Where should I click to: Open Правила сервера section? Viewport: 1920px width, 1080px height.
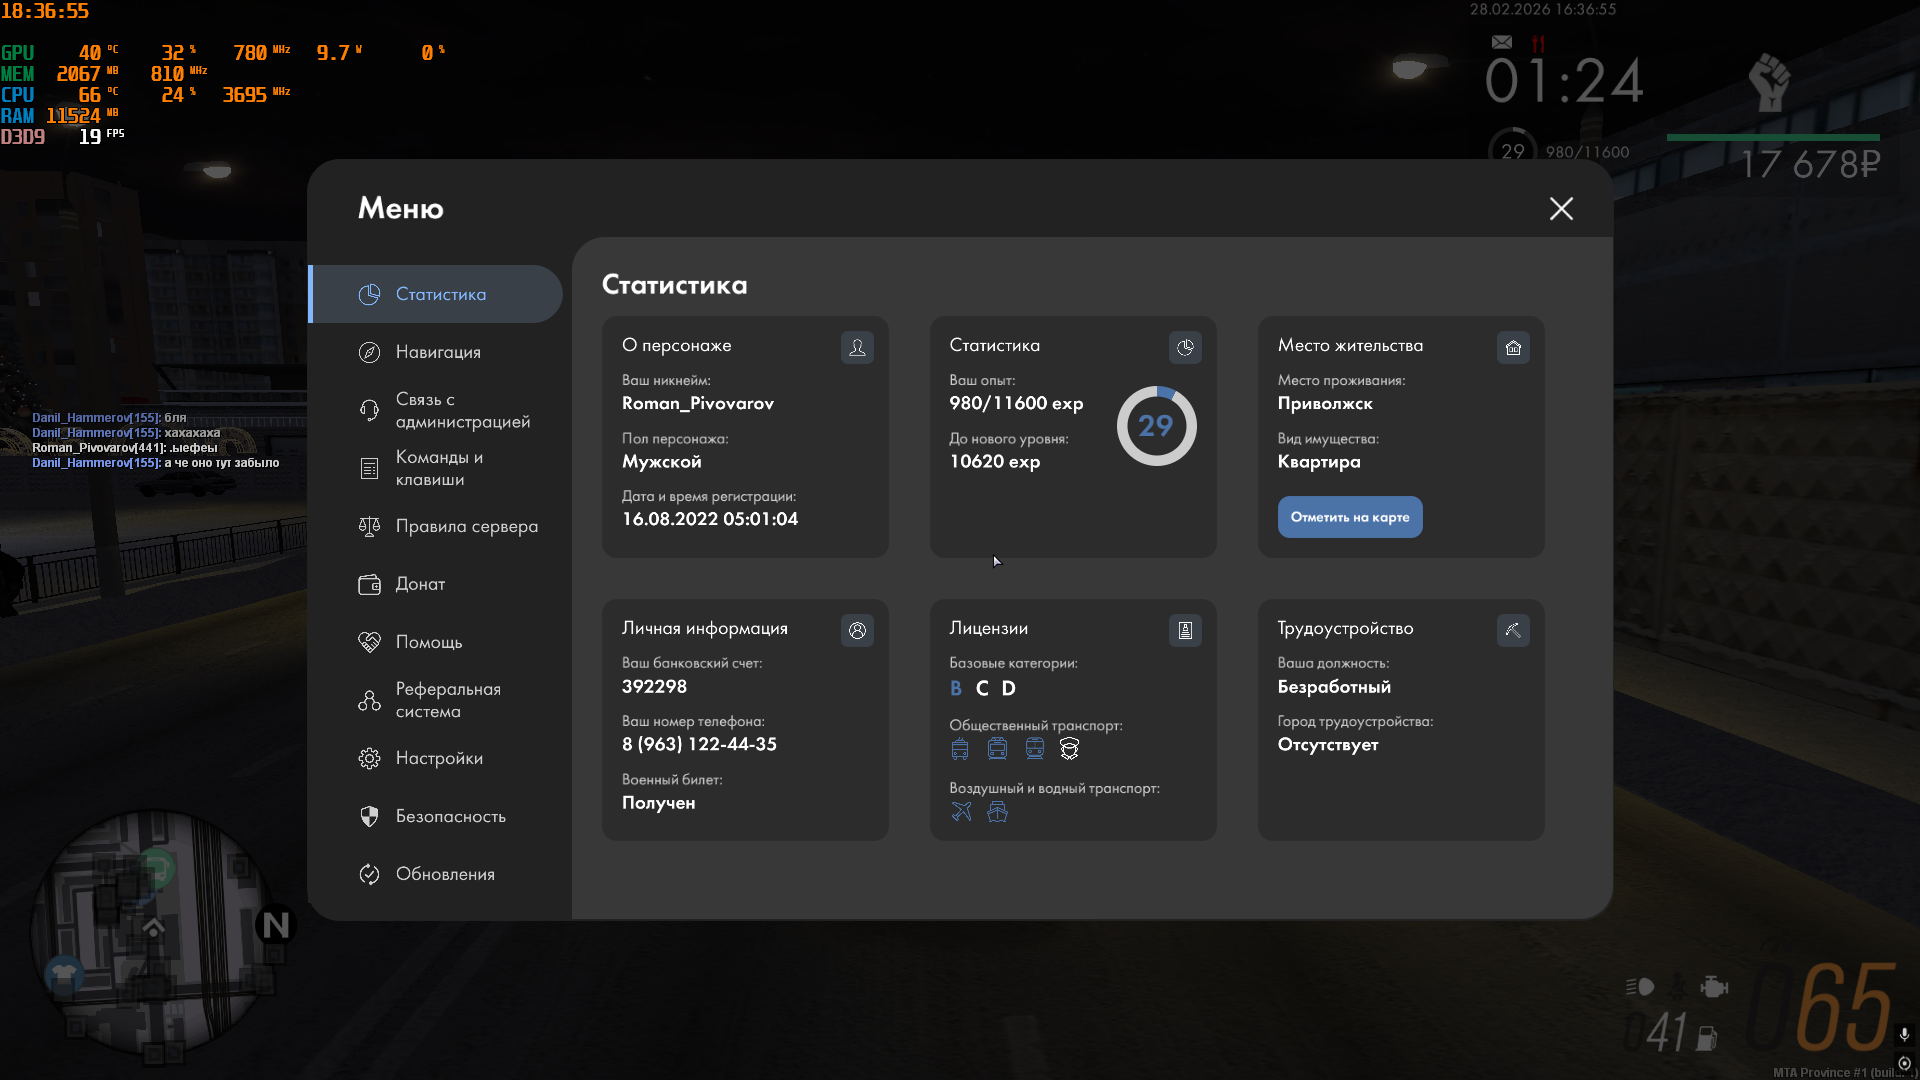click(x=466, y=526)
